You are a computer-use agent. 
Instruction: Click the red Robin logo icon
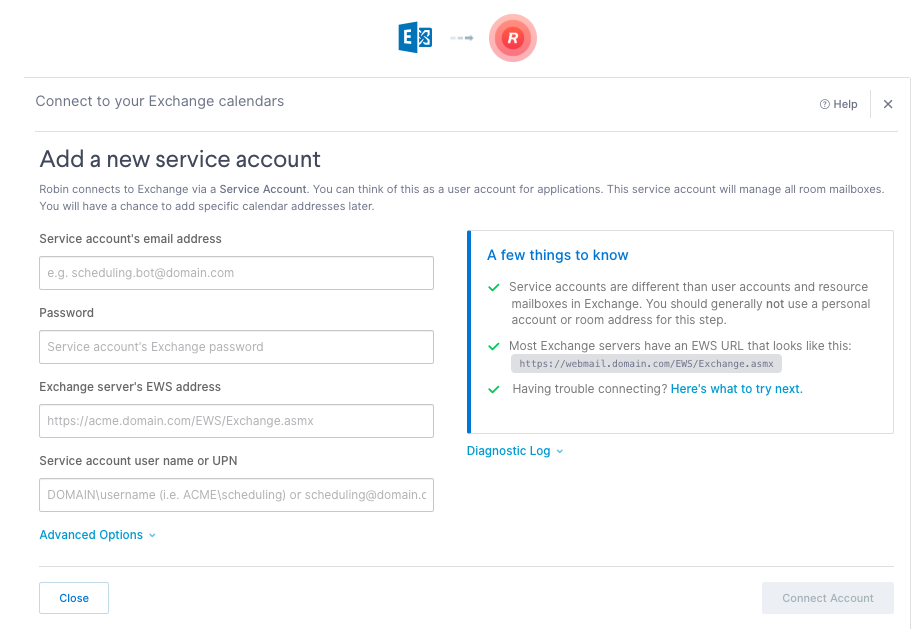pyautogui.click(x=512, y=38)
